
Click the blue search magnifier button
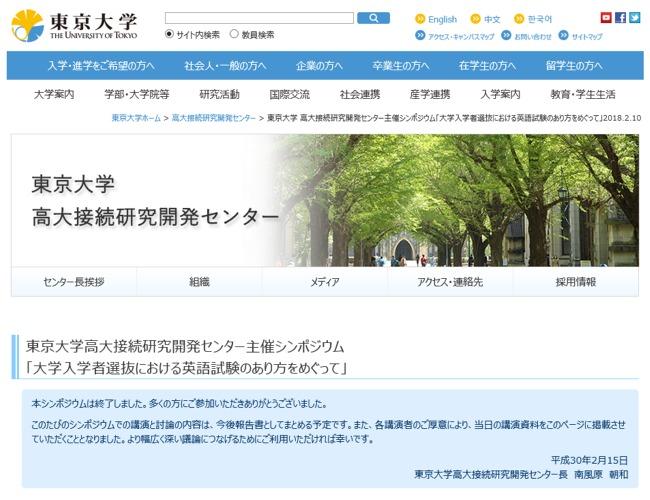[373, 18]
